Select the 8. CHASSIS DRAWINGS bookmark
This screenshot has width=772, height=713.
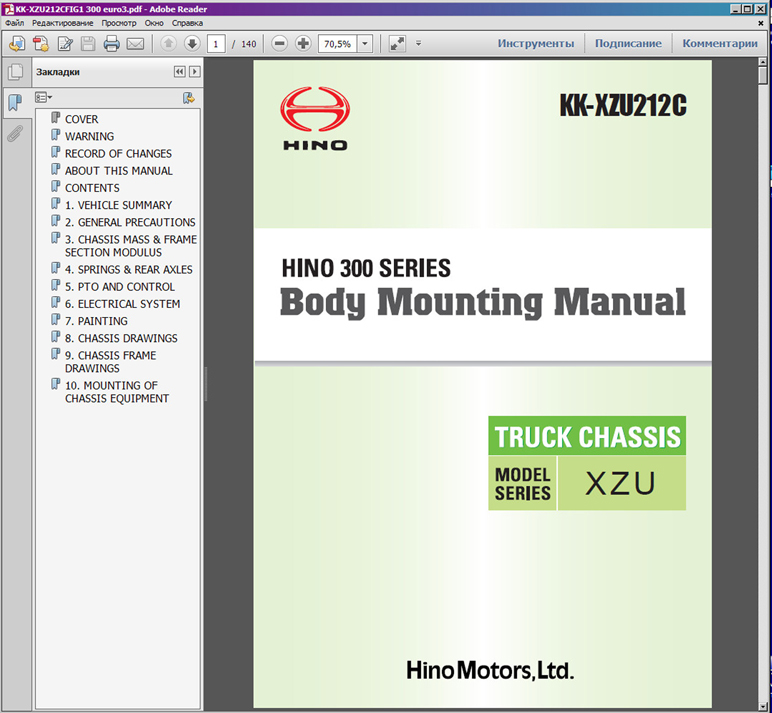(x=121, y=338)
